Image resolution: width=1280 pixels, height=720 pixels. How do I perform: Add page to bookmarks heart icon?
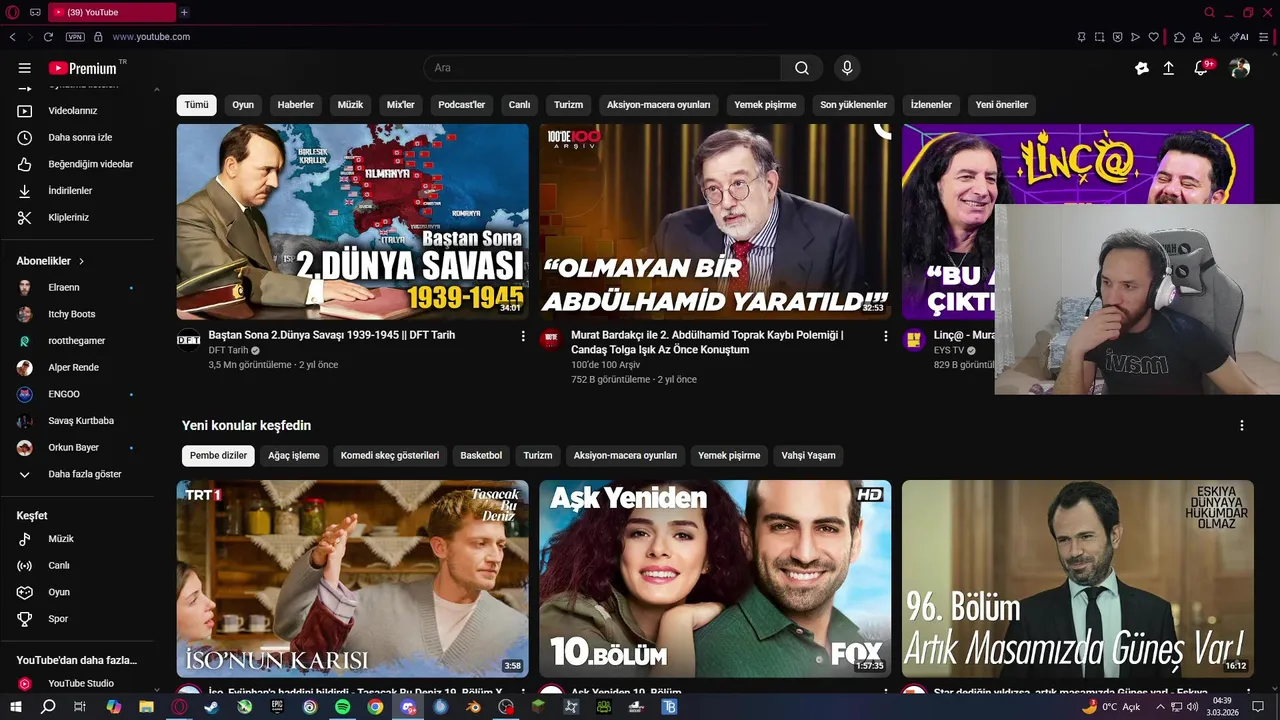(x=1153, y=37)
